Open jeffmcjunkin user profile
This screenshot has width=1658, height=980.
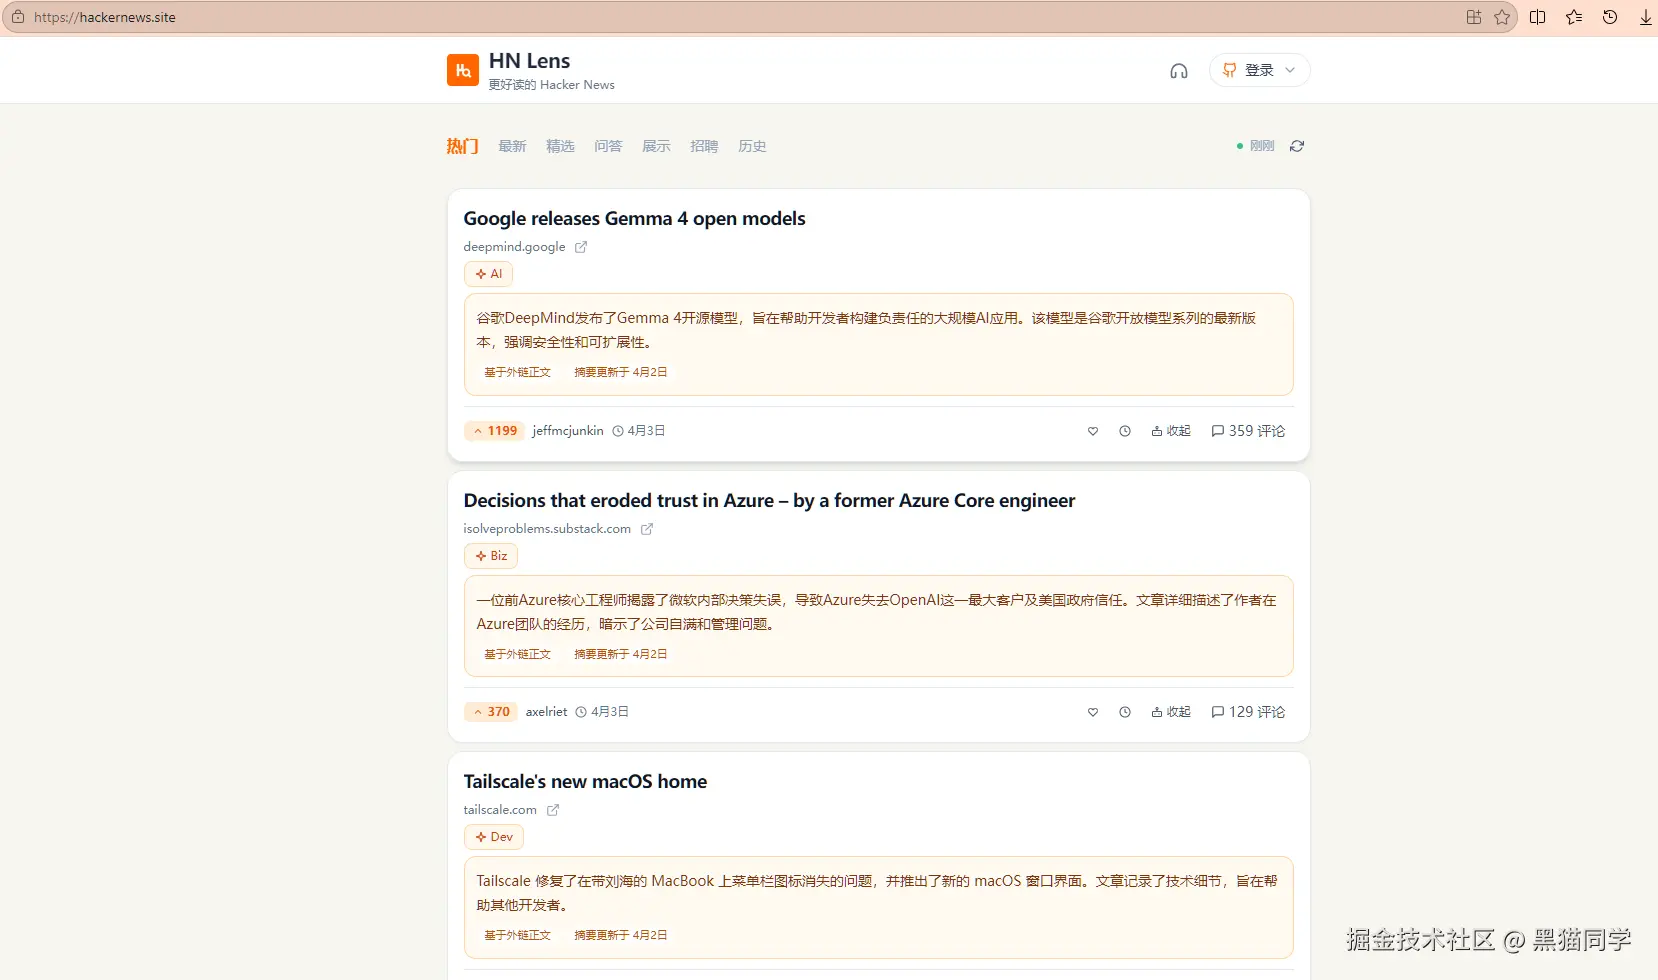tap(568, 431)
